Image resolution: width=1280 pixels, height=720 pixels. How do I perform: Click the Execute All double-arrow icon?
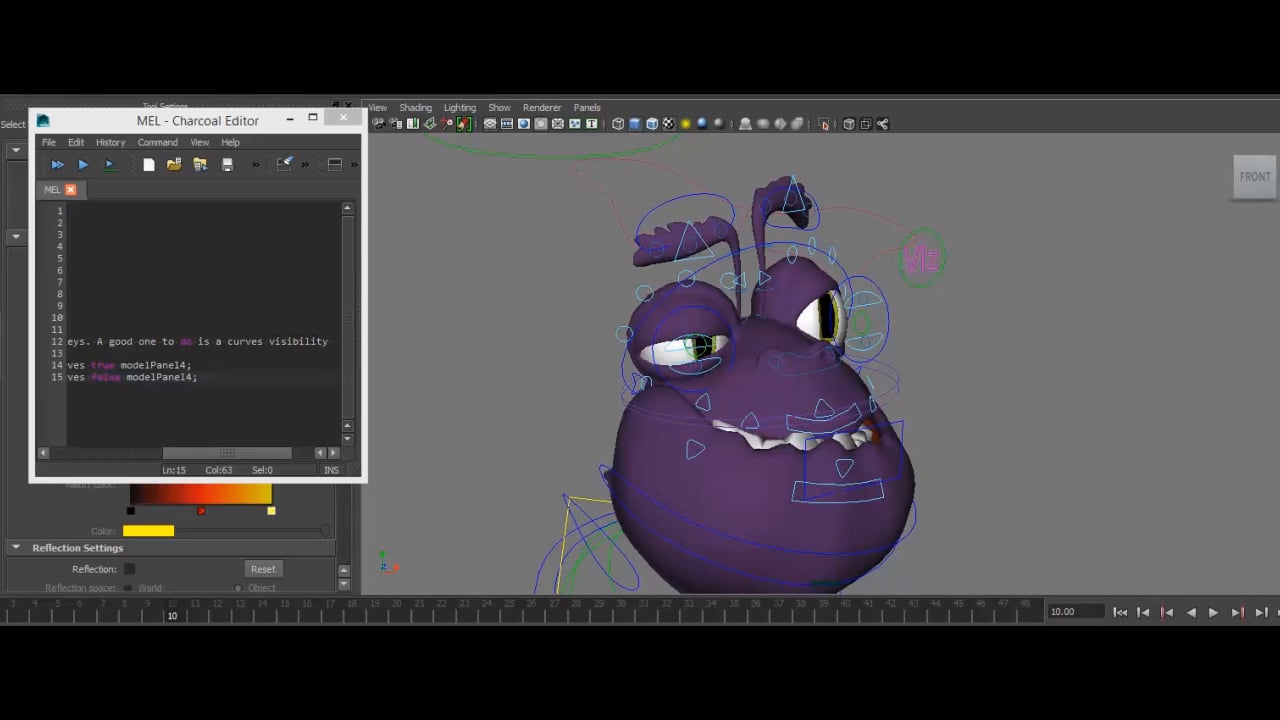[x=57, y=164]
